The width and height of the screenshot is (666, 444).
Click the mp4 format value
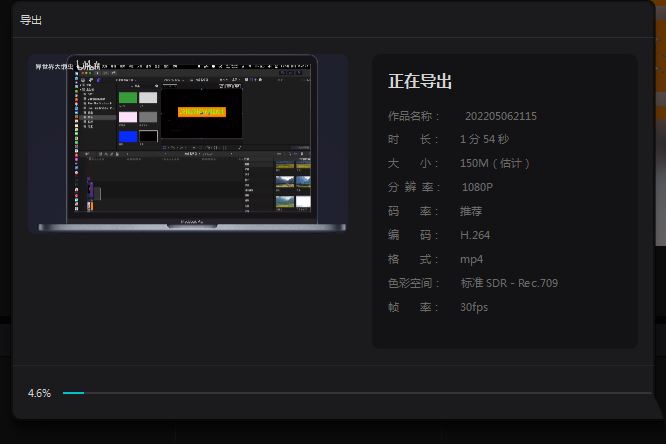pyautogui.click(x=471, y=260)
